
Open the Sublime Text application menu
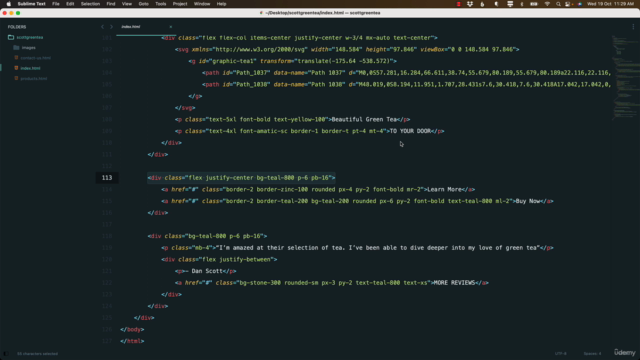coord(31,4)
